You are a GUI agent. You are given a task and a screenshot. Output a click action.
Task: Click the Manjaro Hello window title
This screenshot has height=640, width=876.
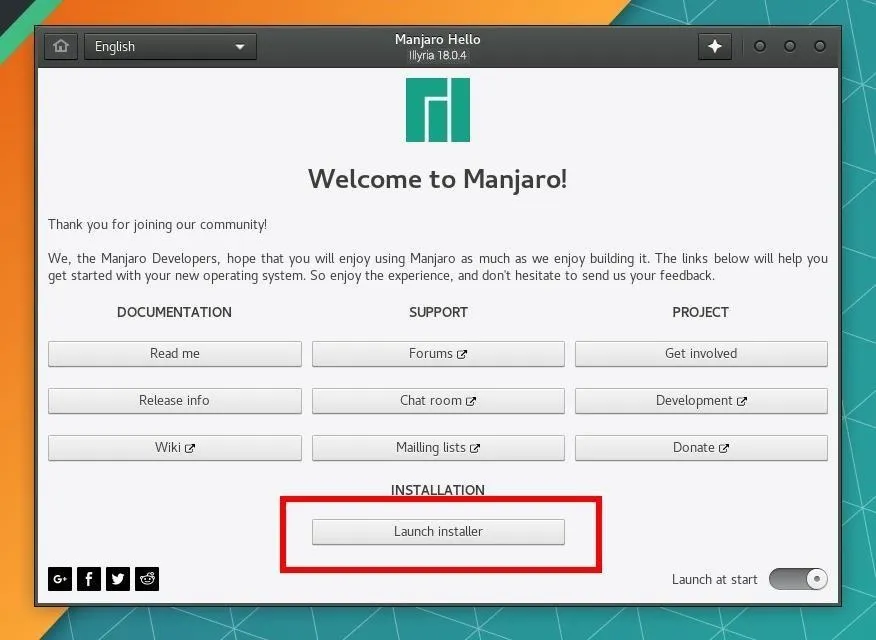[437, 40]
